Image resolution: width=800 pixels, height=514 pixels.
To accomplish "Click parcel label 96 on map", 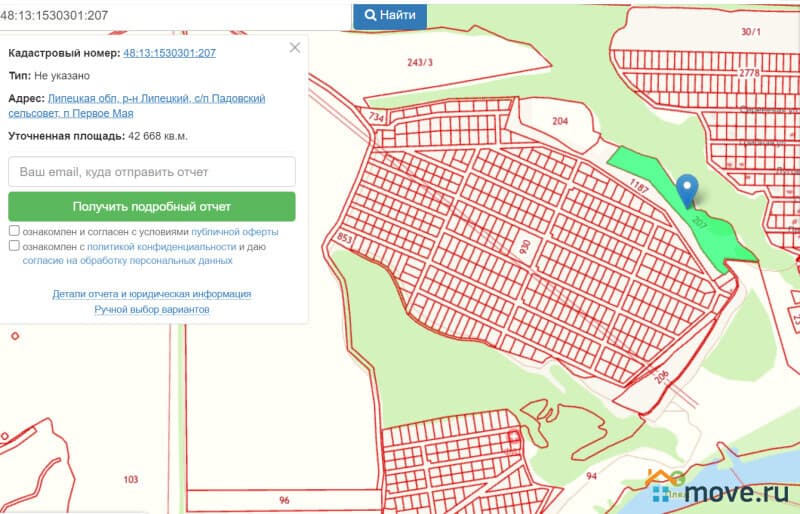I will tap(285, 500).
